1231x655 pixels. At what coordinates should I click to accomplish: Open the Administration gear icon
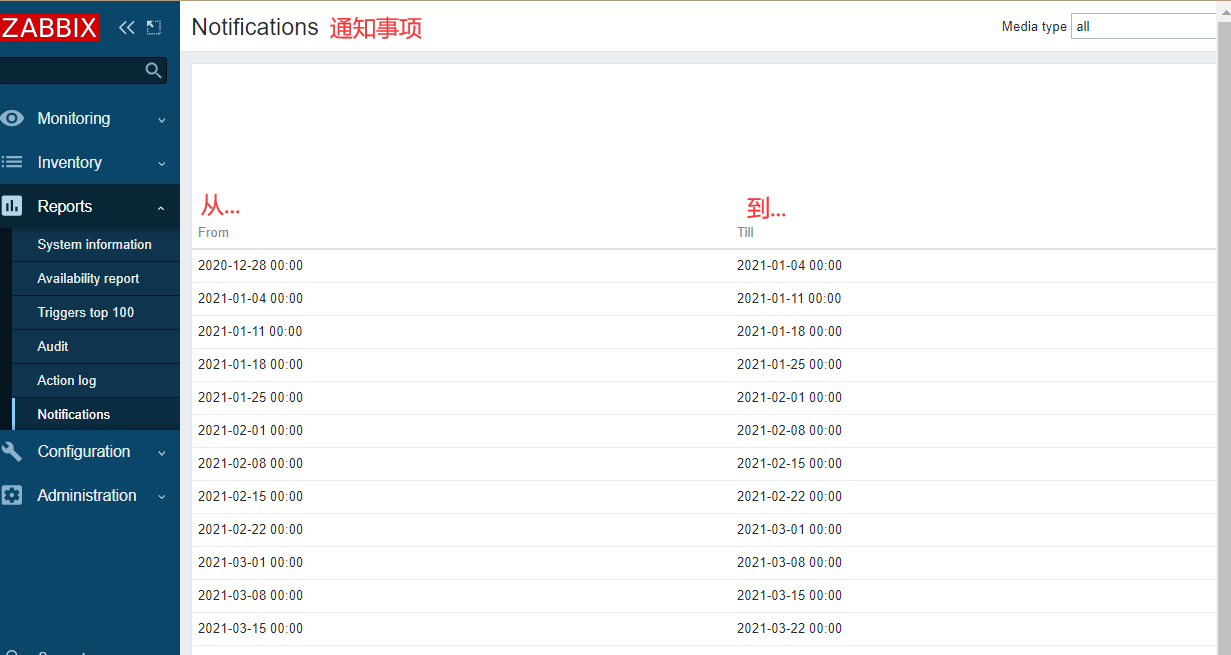tap(12, 496)
